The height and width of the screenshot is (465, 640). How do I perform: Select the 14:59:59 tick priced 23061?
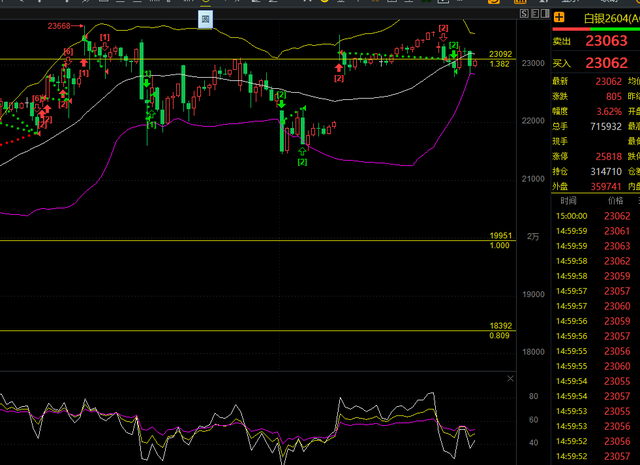coord(596,231)
